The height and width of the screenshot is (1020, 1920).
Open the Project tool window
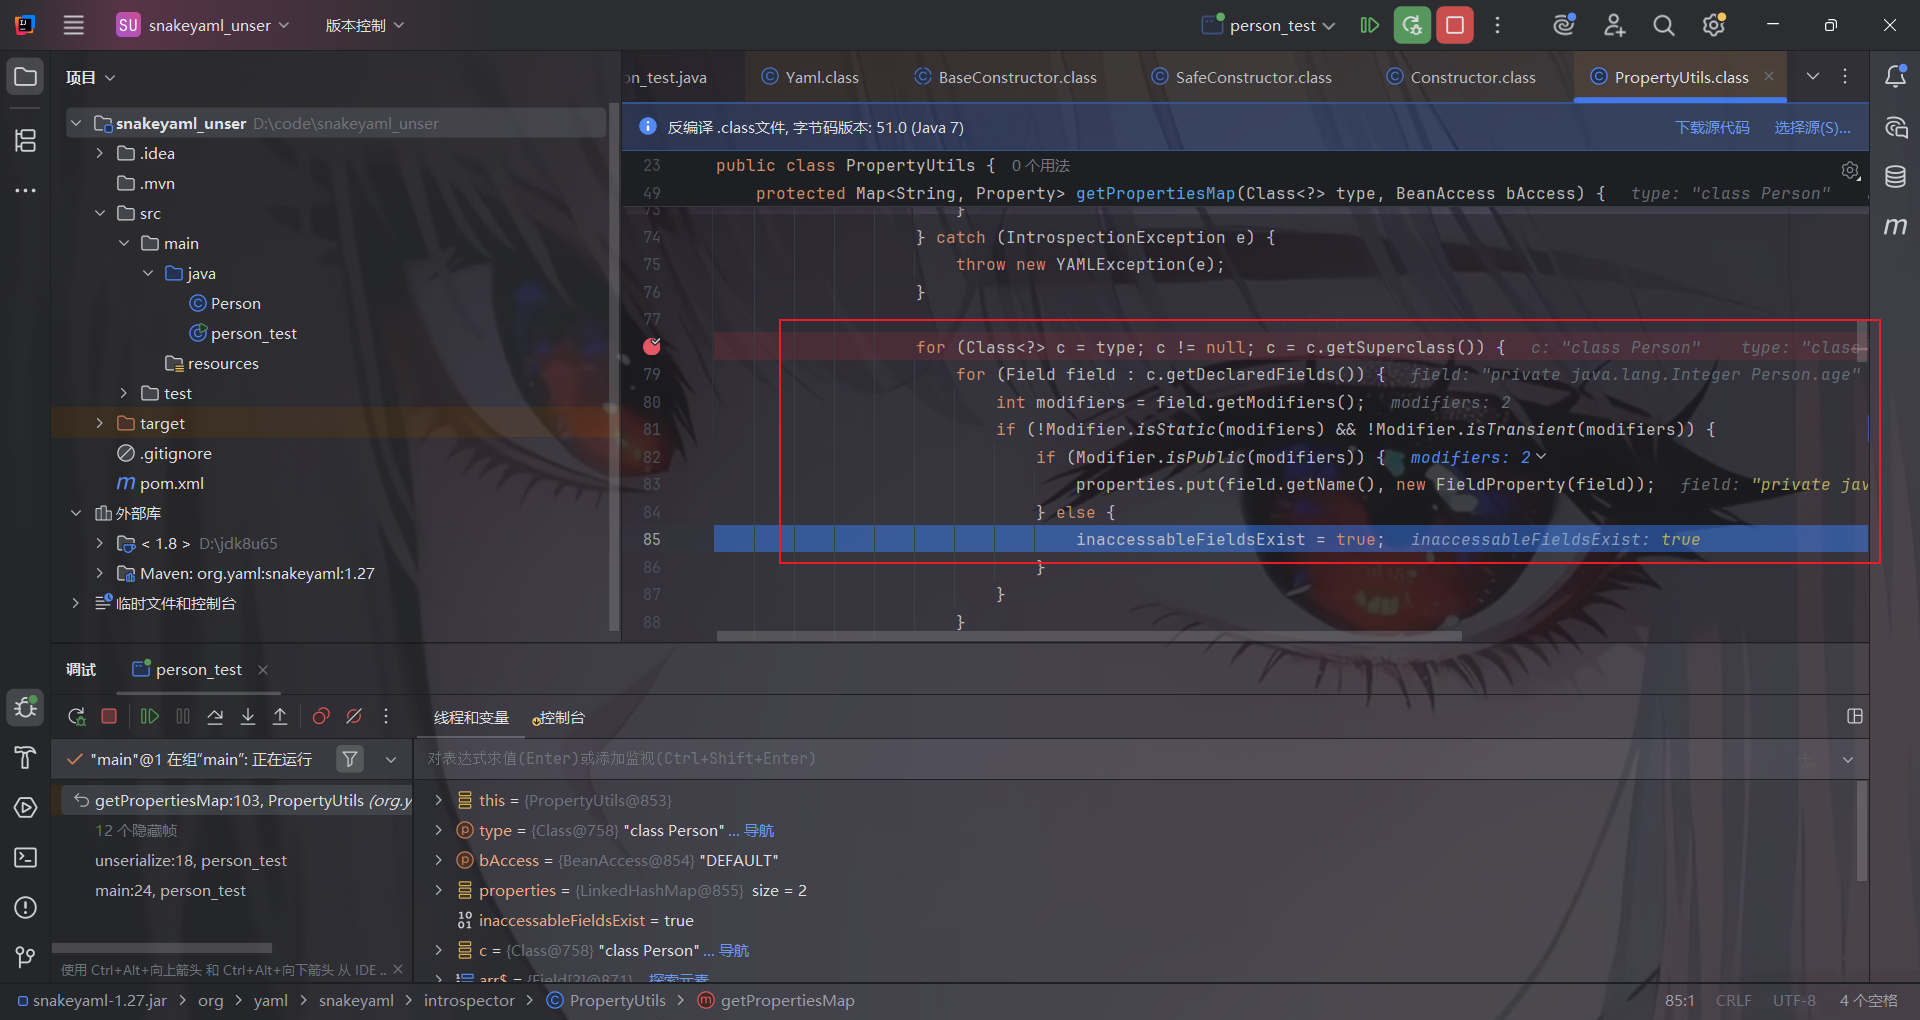pos(26,77)
